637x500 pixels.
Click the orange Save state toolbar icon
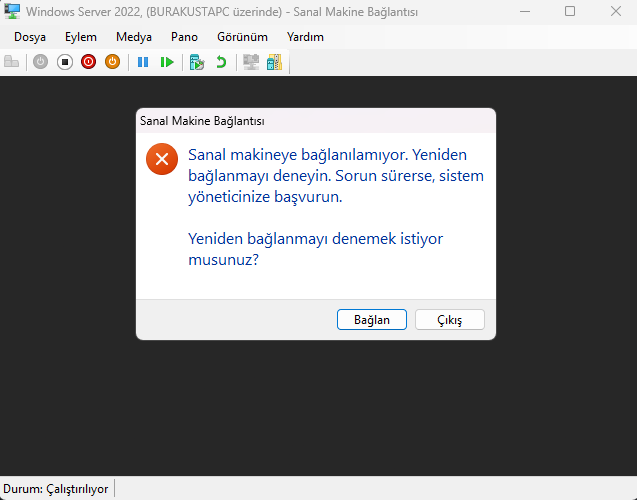(x=113, y=62)
